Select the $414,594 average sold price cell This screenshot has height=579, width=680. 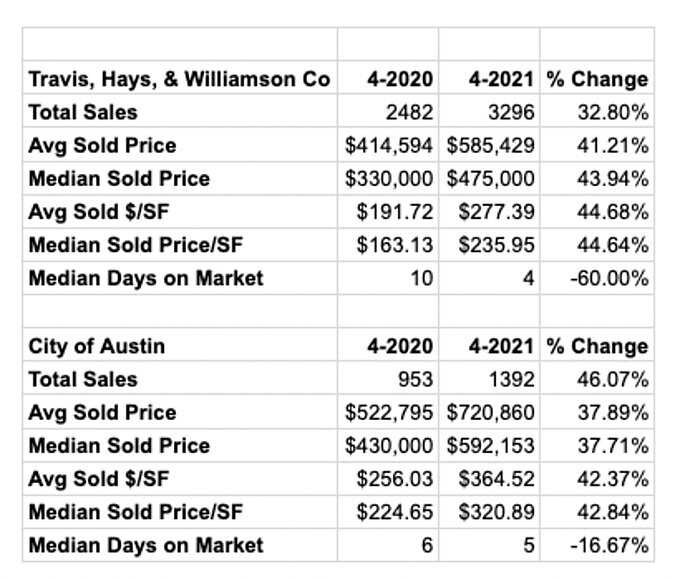pyautogui.click(x=390, y=145)
